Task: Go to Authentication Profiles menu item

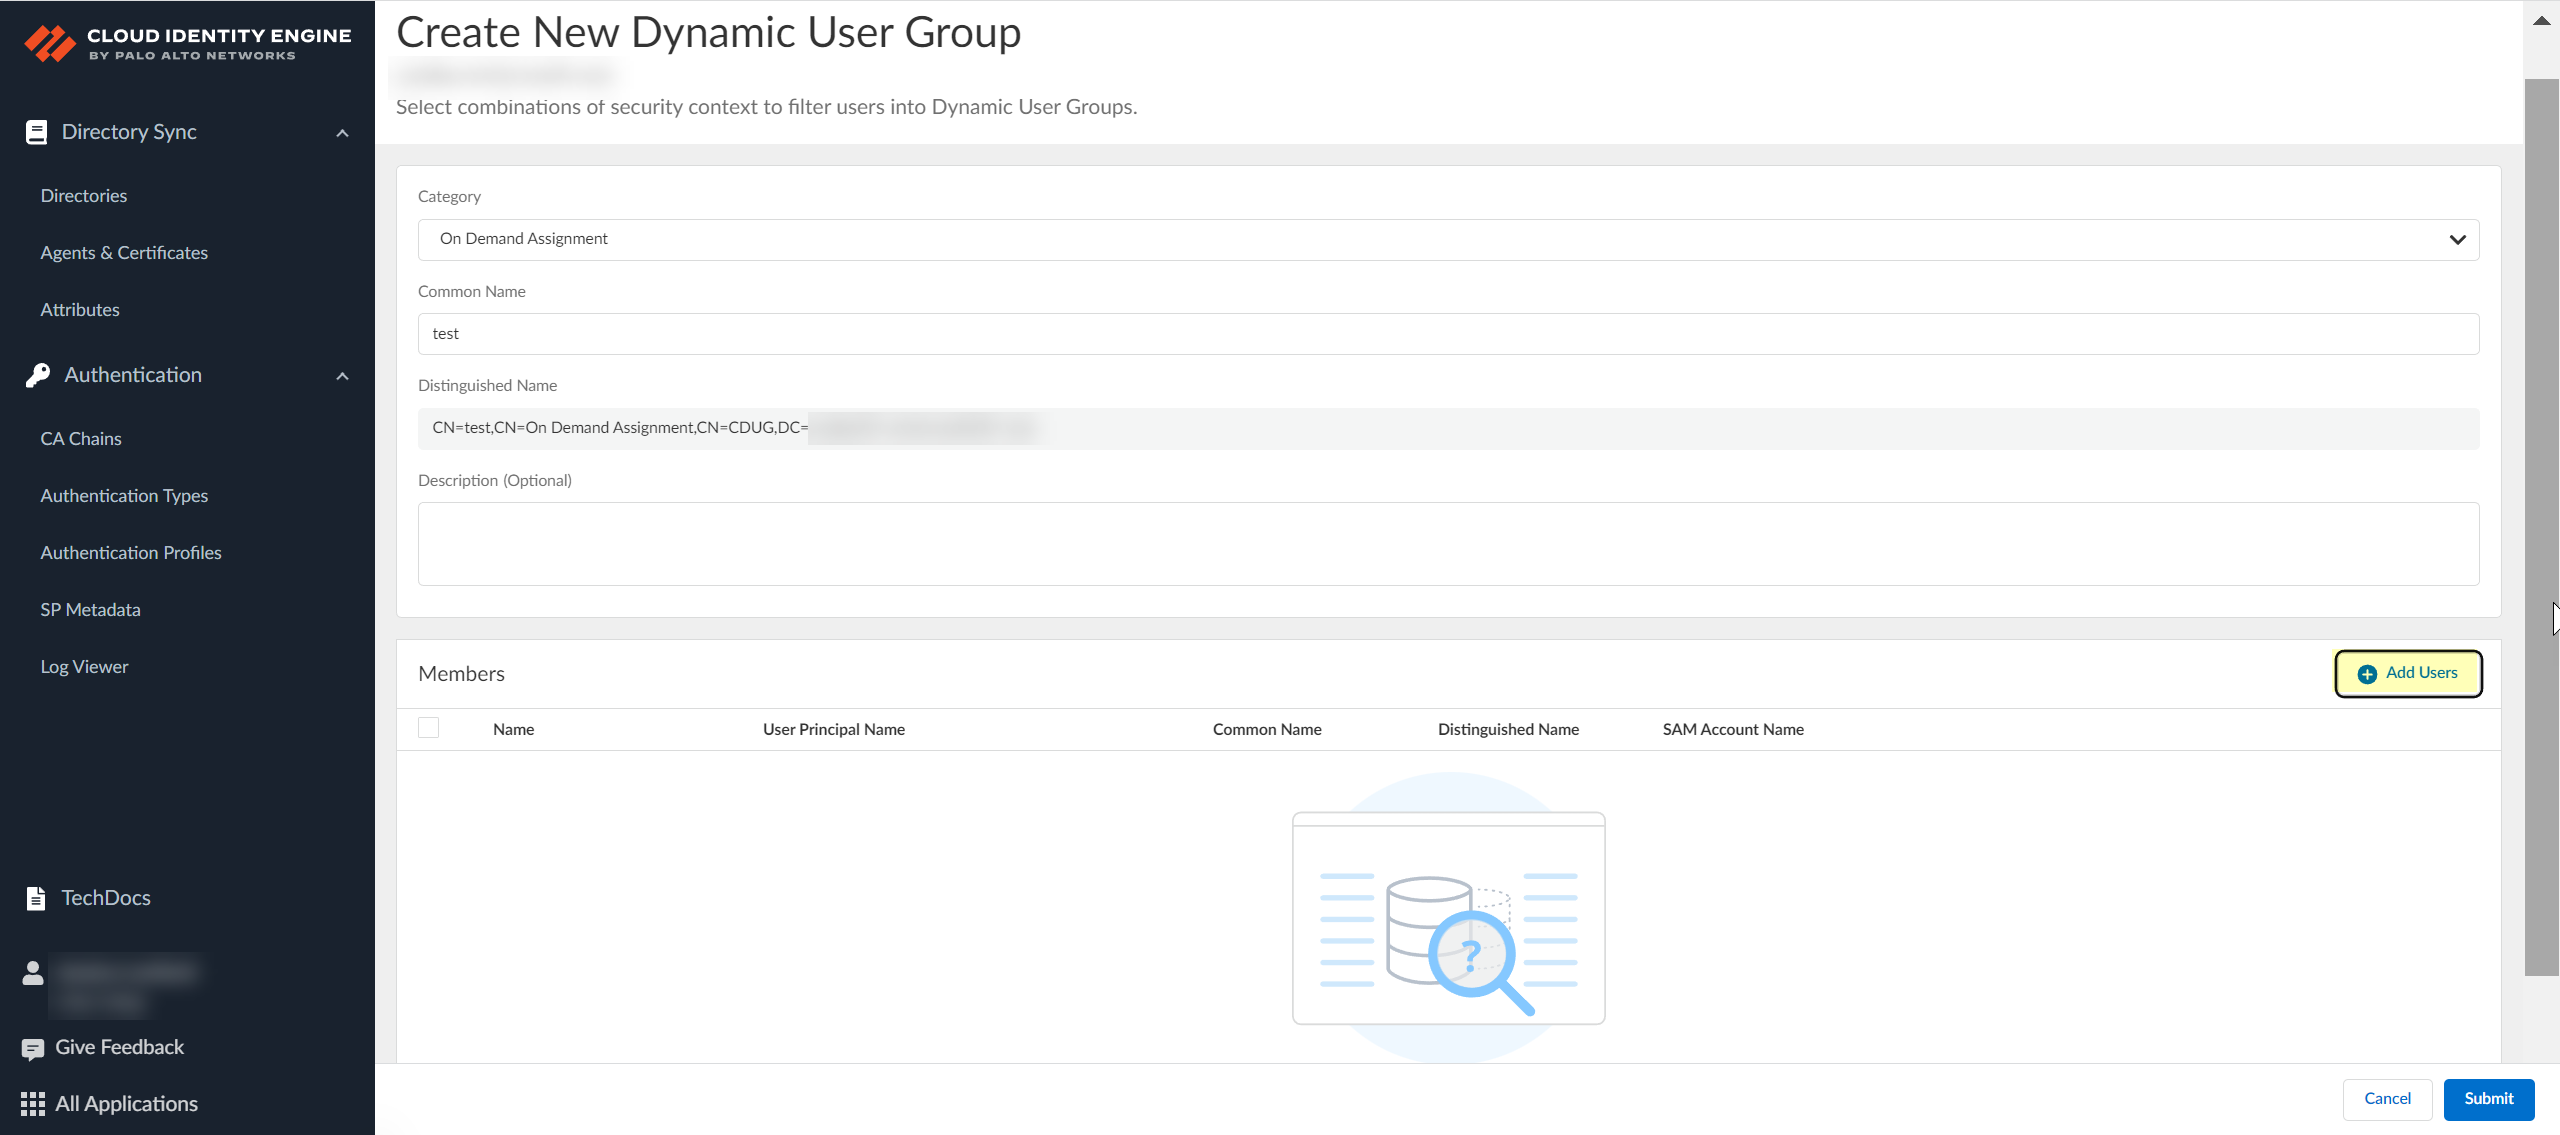Action: [x=131, y=553]
